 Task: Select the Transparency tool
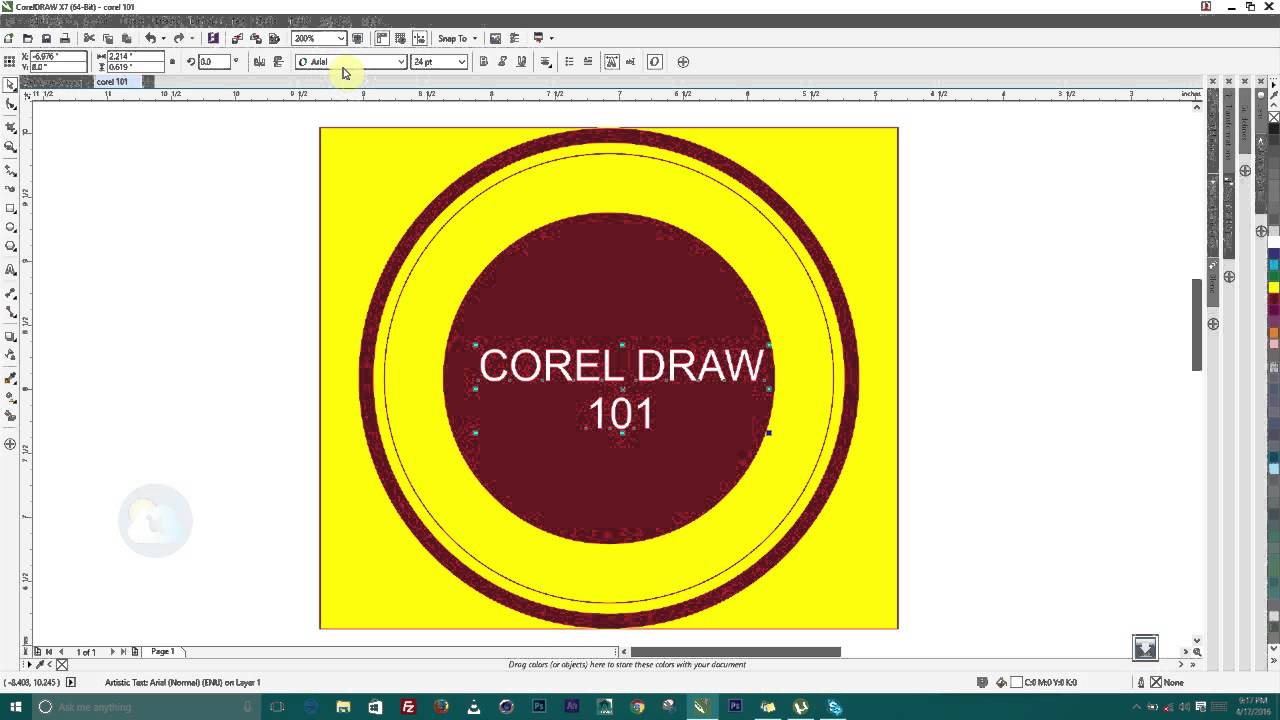tap(11, 355)
